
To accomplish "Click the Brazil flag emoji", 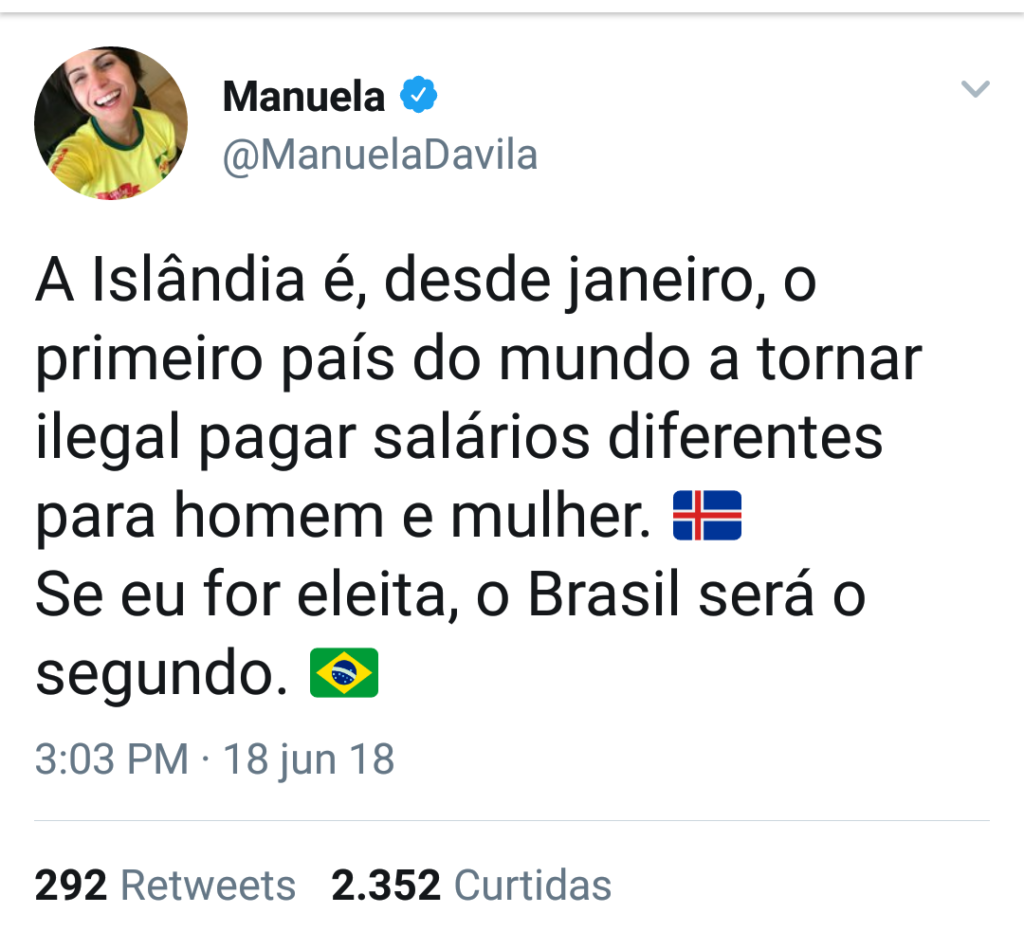I will pos(344,672).
